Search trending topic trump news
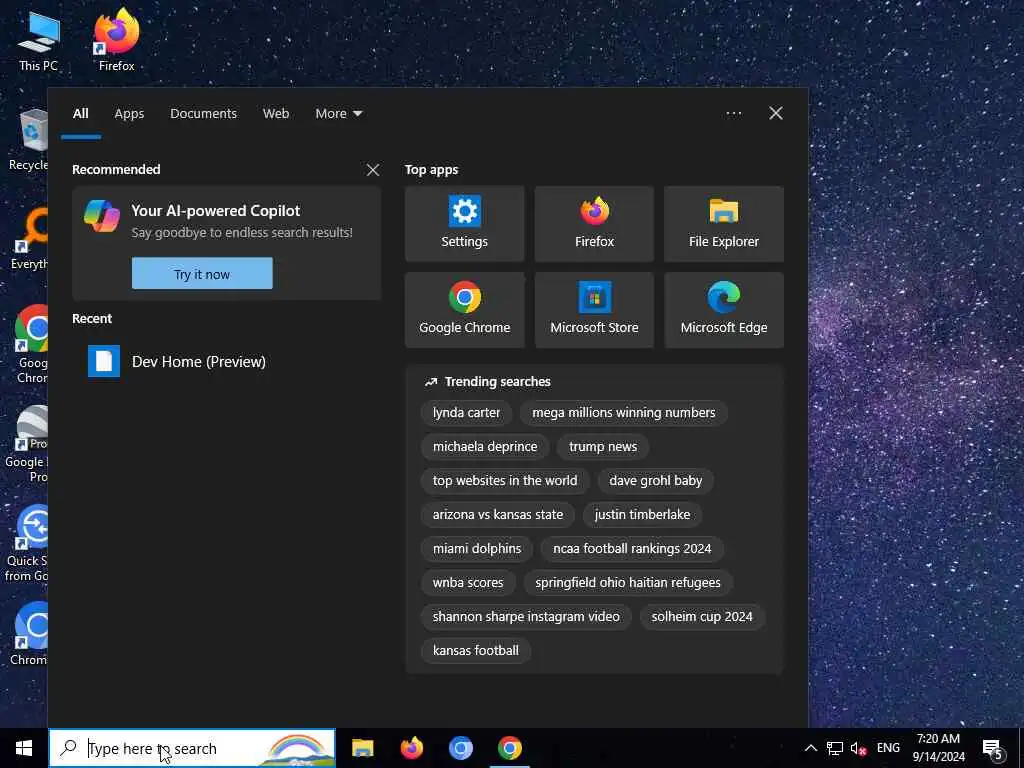 pyautogui.click(x=603, y=447)
